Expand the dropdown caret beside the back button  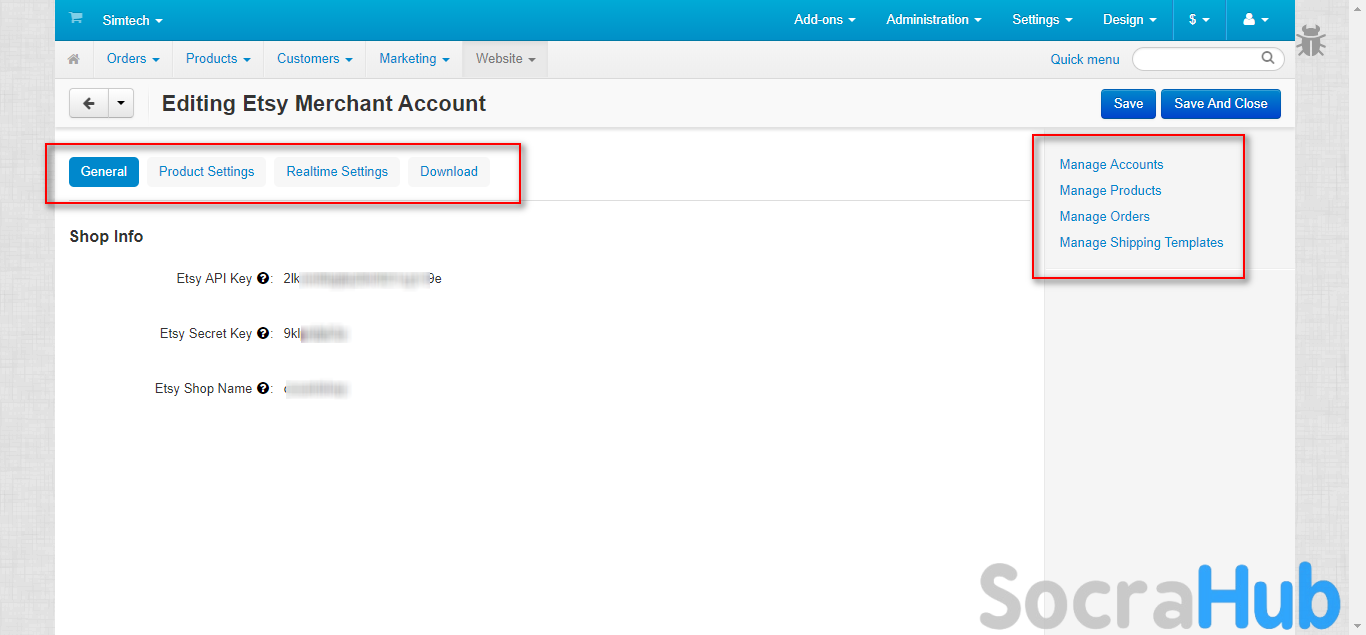coord(121,103)
